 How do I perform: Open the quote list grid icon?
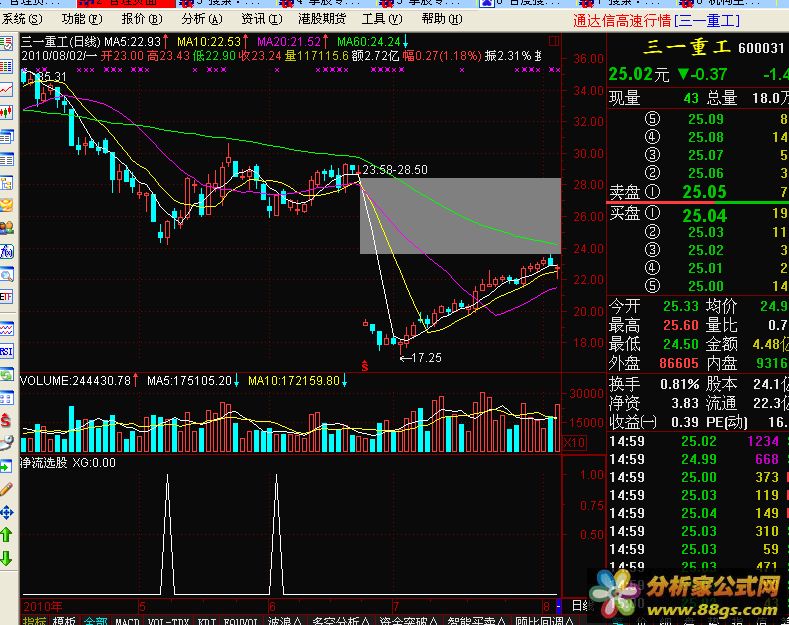[6, 66]
